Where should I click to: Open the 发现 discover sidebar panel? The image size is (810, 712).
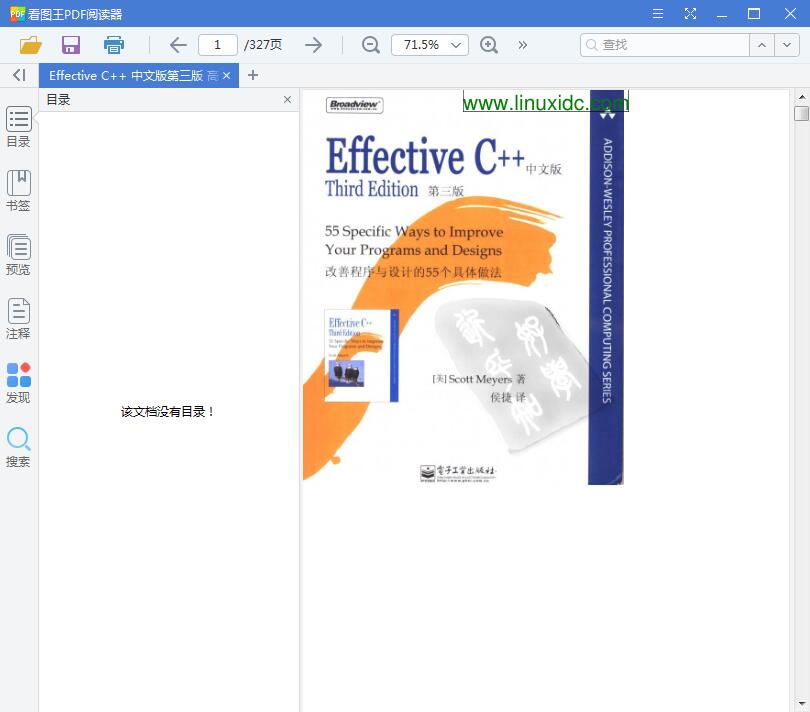19,383
